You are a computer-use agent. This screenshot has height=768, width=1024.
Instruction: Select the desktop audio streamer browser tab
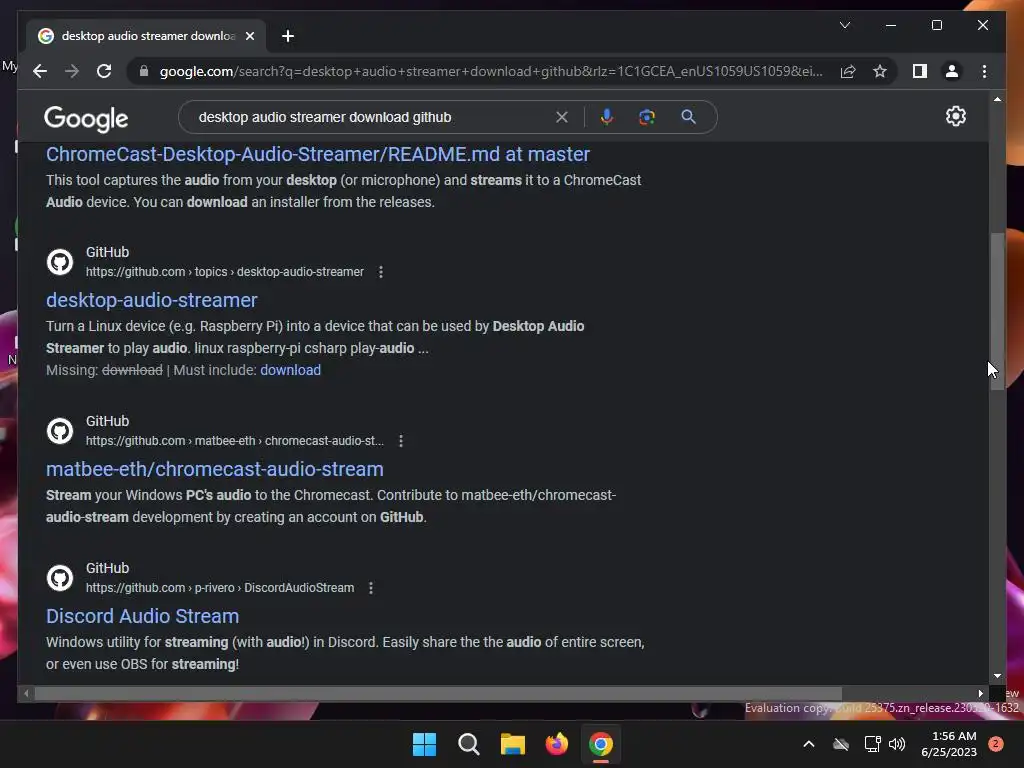(147, 36)
